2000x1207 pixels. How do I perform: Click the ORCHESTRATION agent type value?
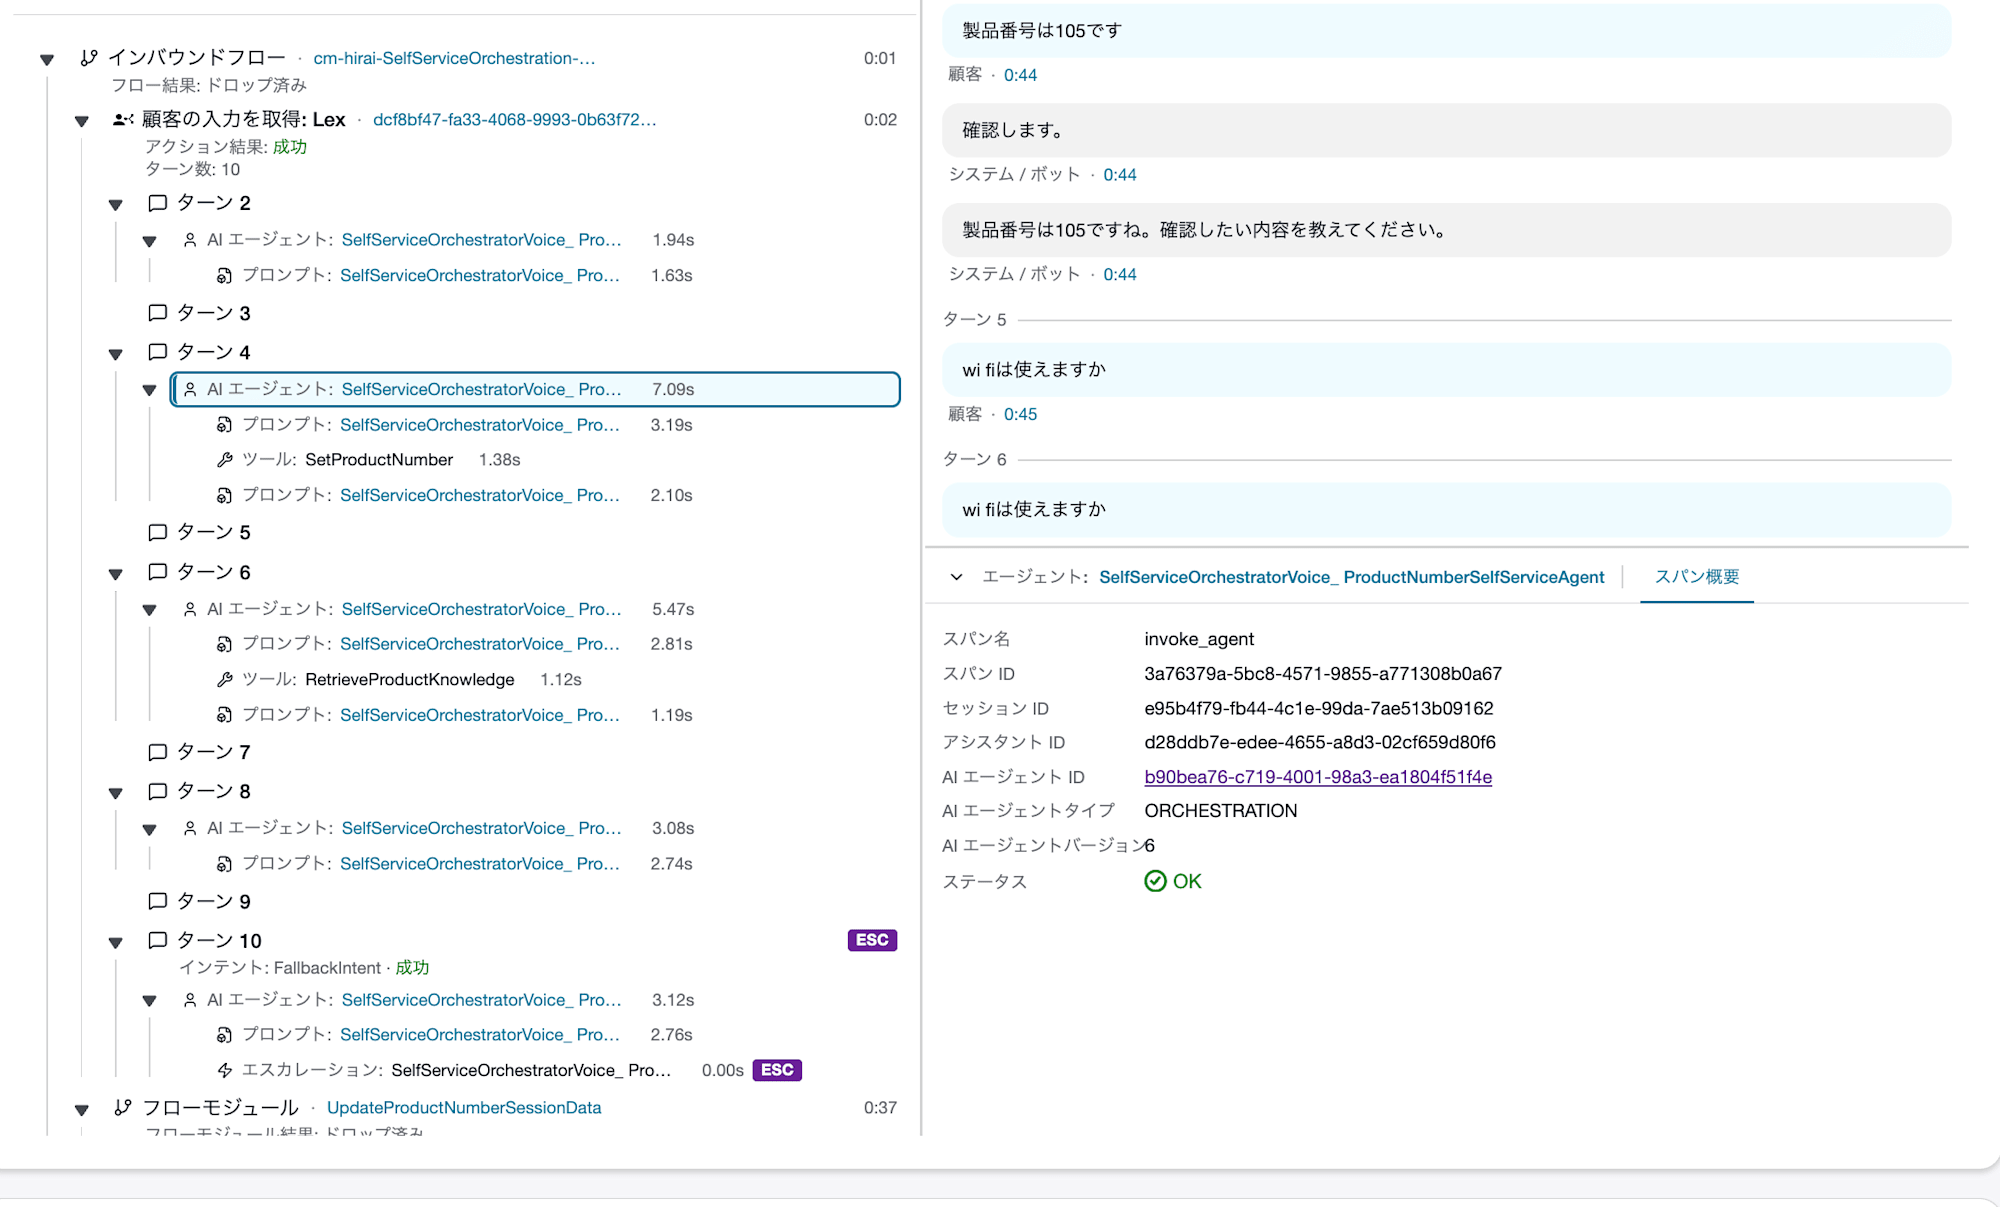(x=1221, y=811)
